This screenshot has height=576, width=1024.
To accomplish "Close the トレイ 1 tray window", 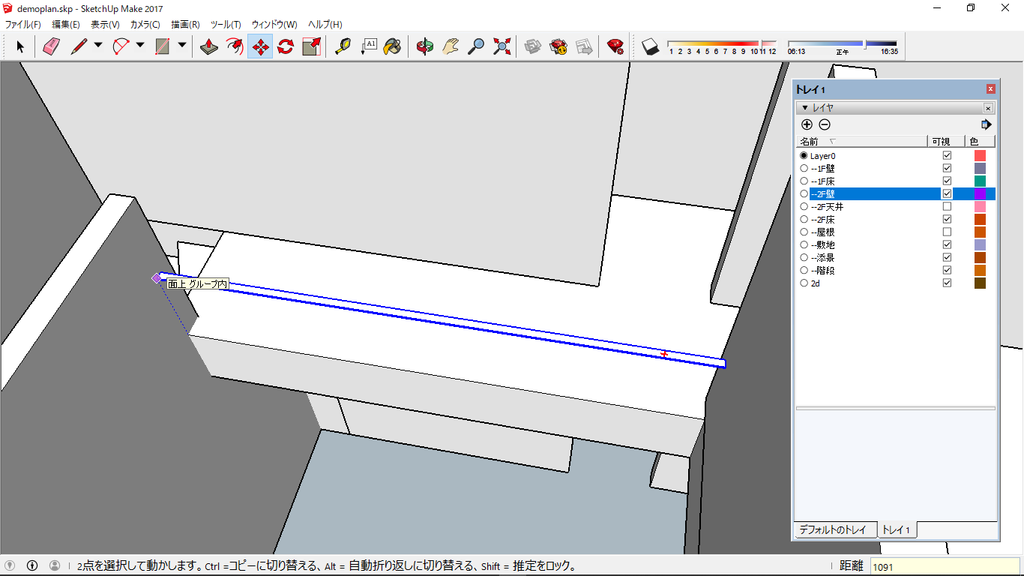I will 991,89.
